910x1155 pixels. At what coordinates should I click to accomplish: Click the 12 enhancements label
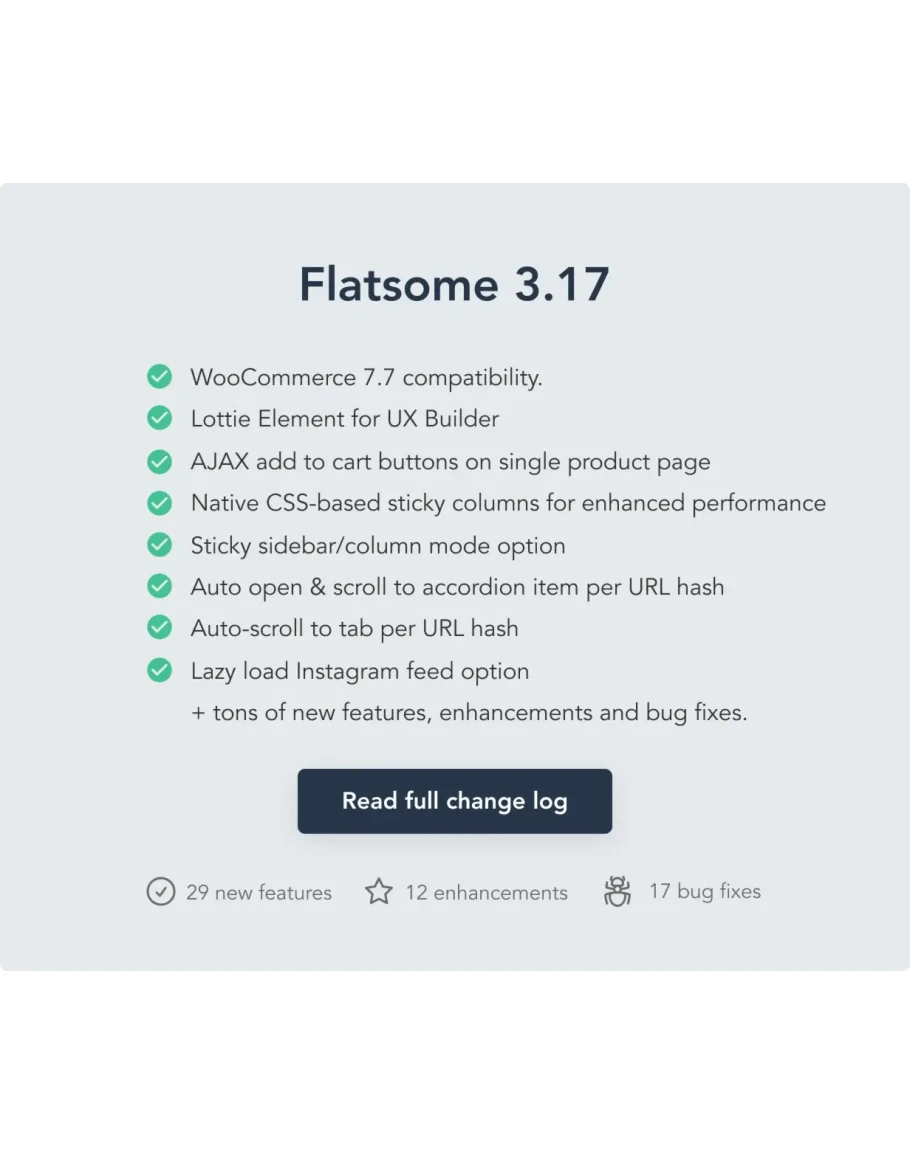coord(486,892)
